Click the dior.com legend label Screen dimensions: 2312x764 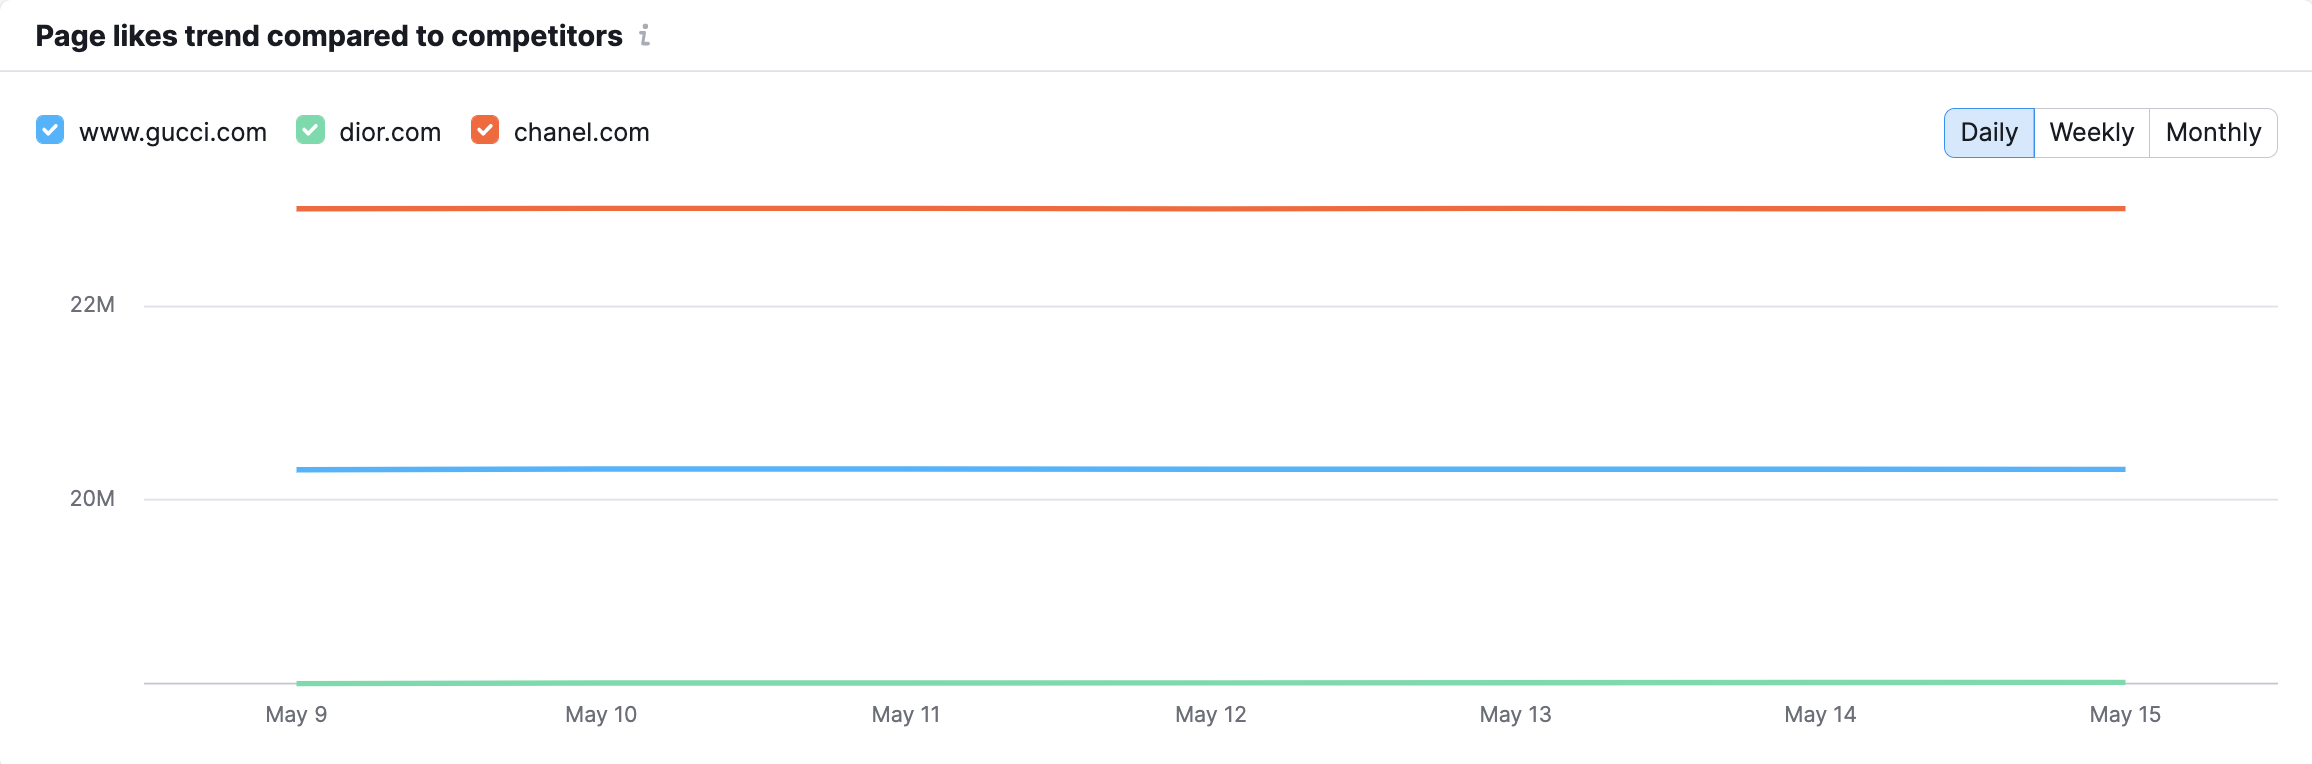pos(390,132)
